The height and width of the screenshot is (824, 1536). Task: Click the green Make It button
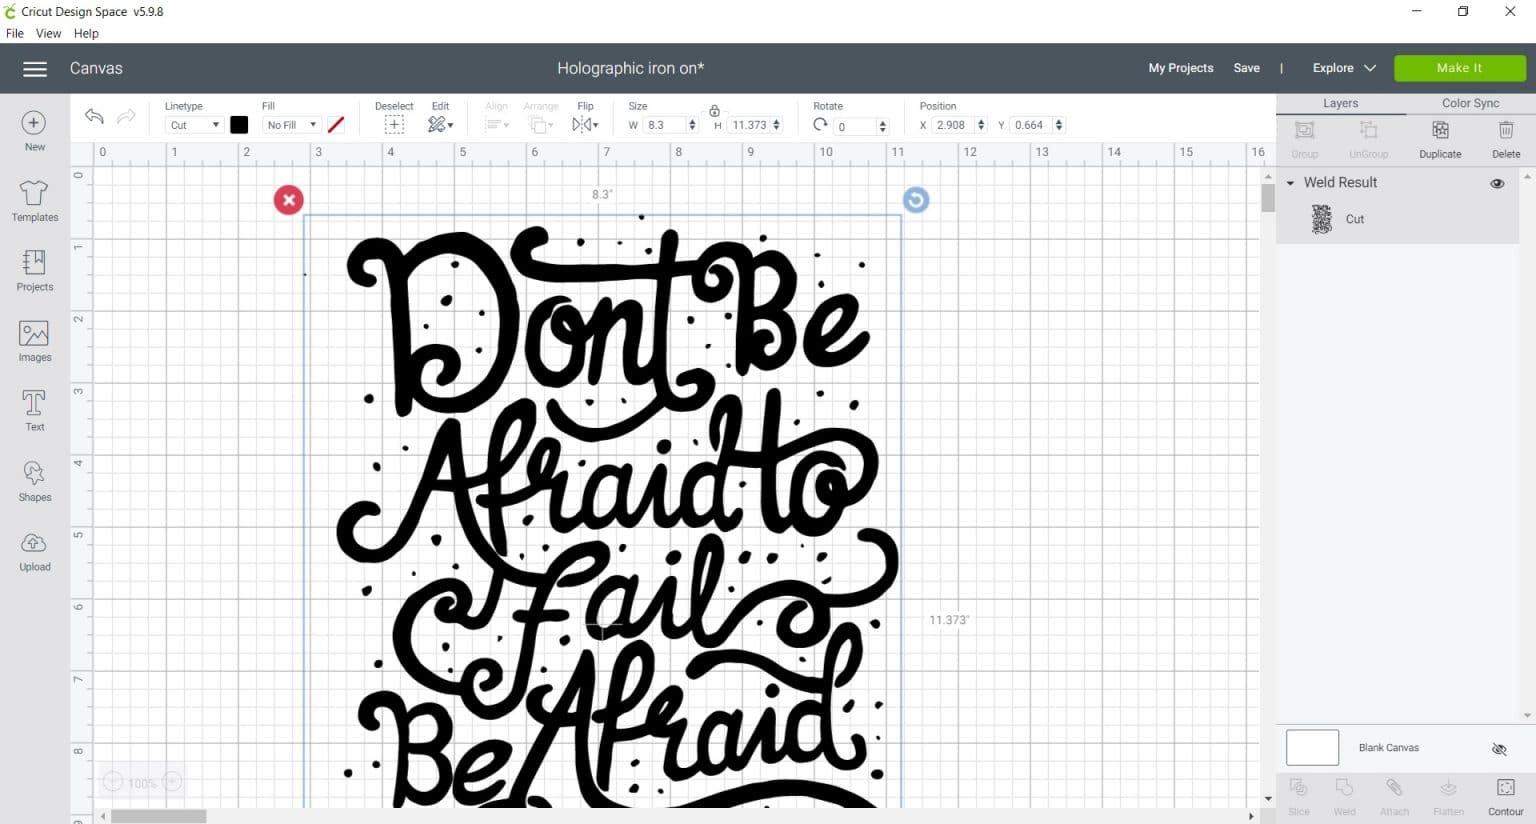tap(1459, 68)
